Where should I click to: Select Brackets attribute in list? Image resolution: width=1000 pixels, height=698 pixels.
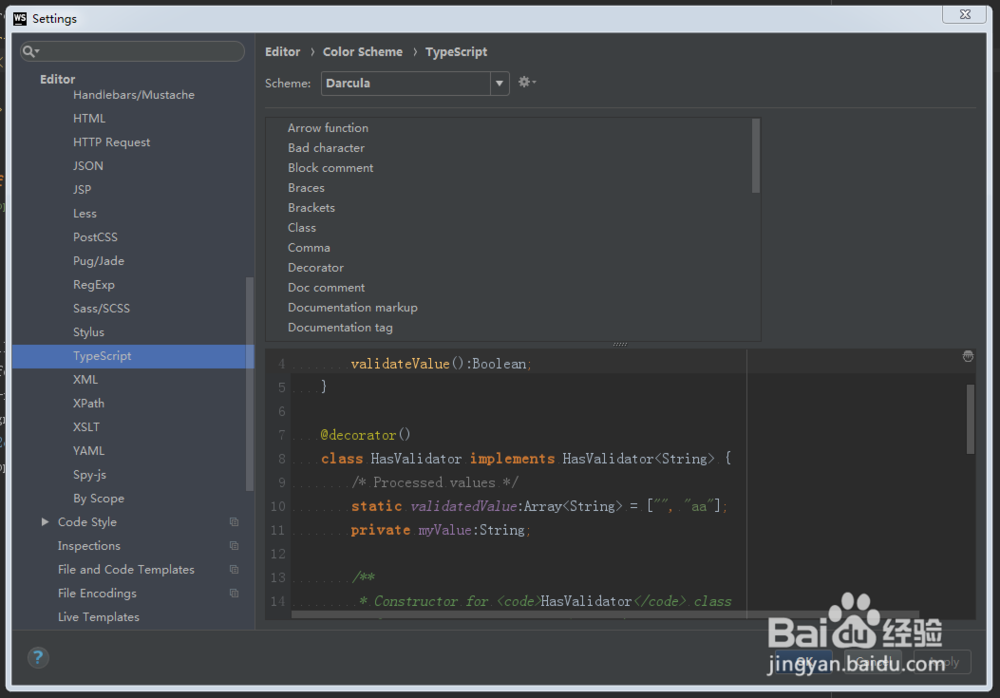311,207
